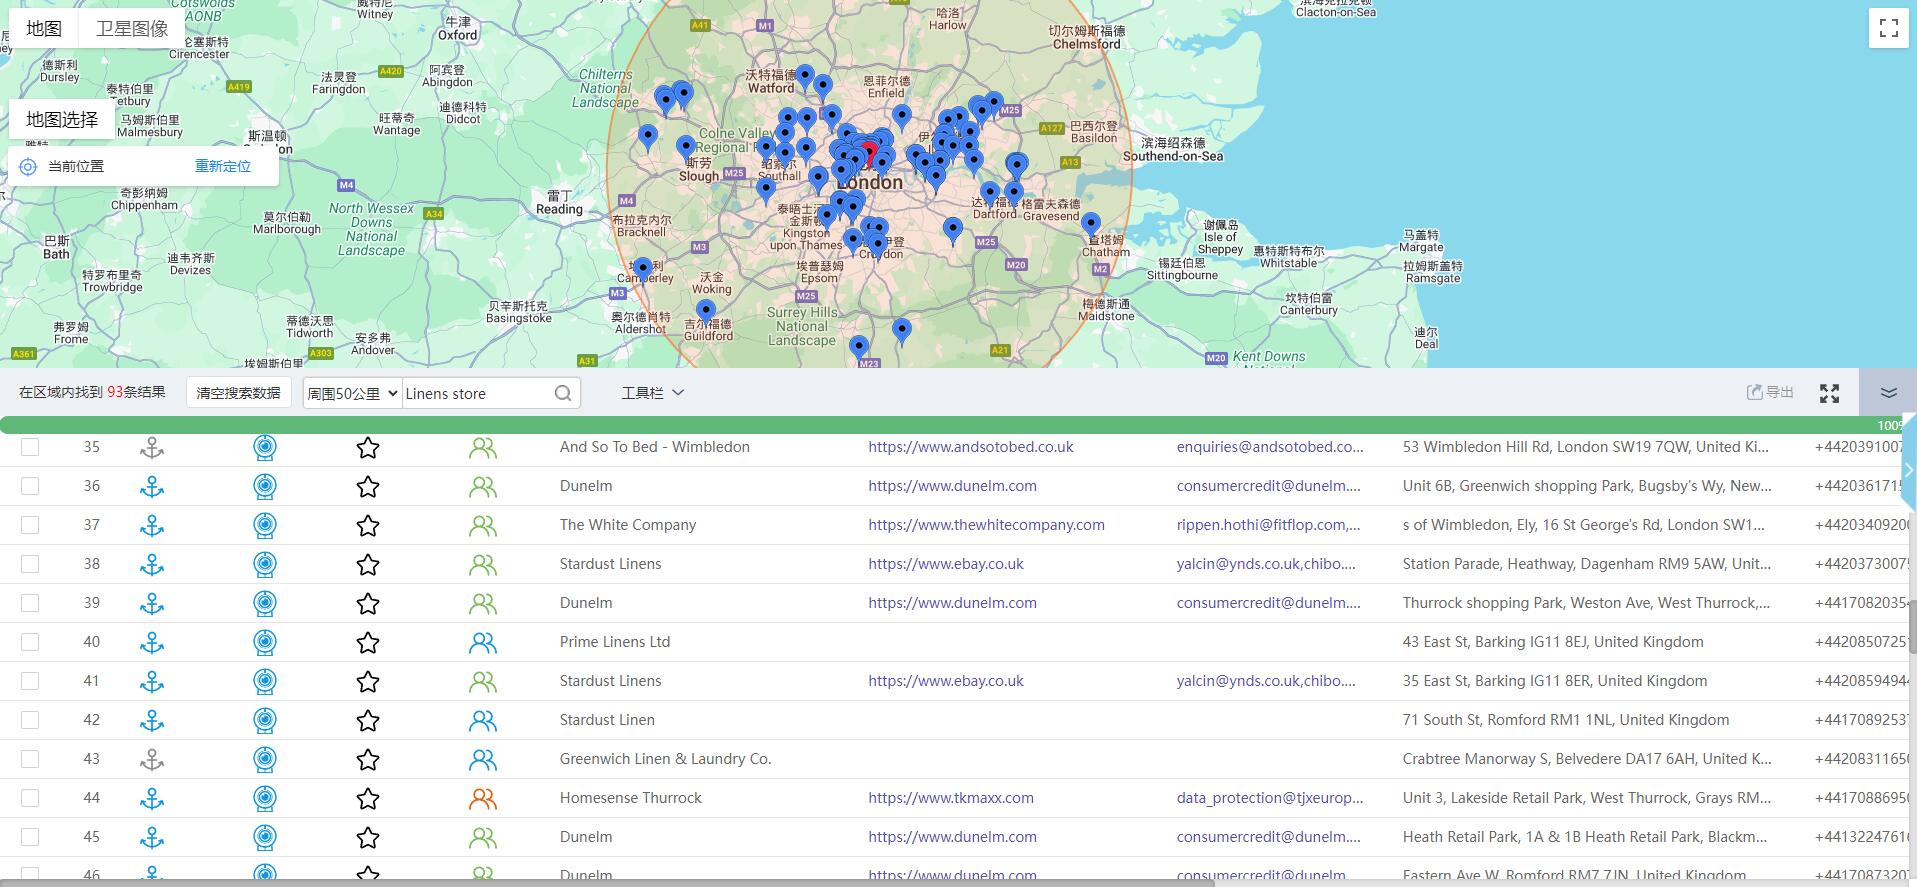Click Dunelm name in row 39

click(586, 603)
